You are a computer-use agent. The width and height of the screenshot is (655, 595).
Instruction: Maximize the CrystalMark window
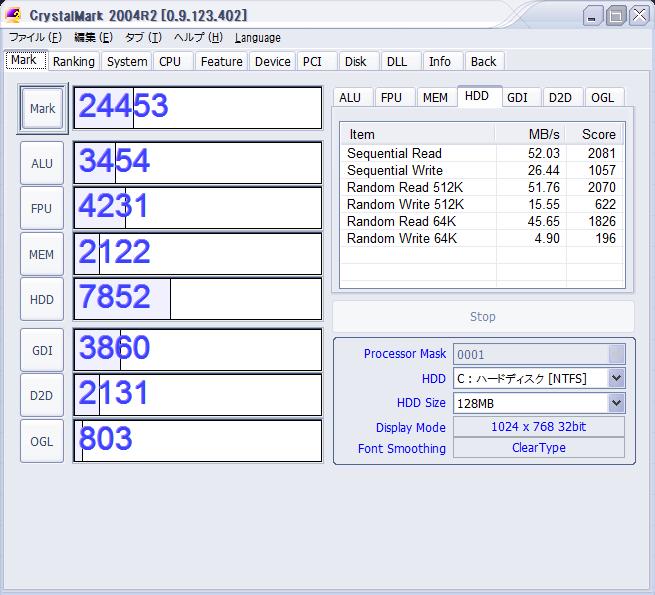pos(616,16)
